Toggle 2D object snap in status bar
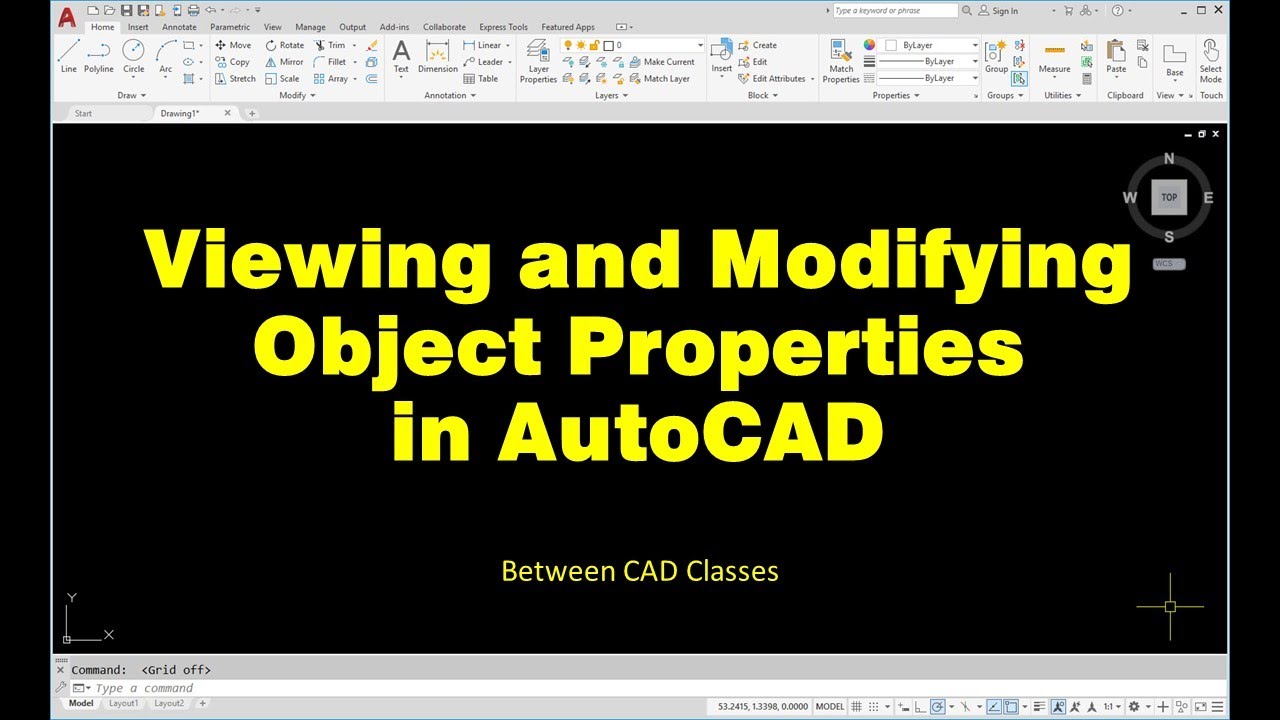The width and height of the screenshot is (1280, 720). 1011,706
